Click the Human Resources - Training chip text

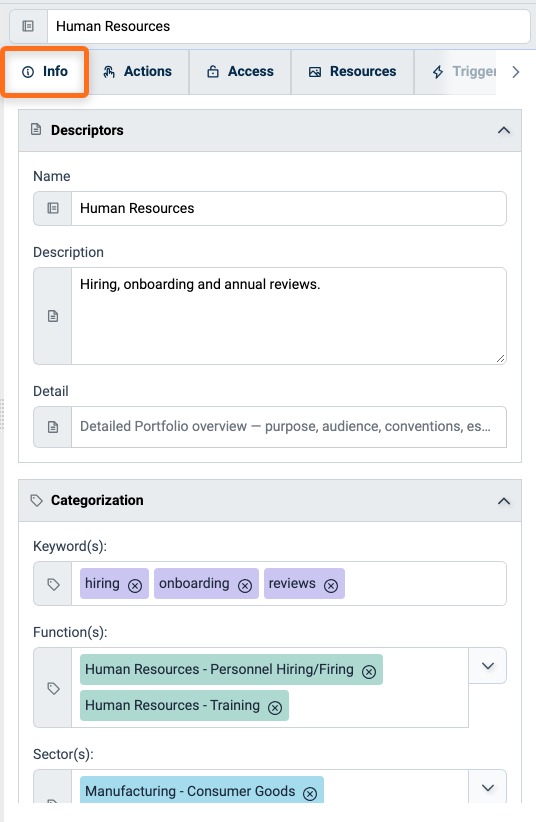pos(173,706)
